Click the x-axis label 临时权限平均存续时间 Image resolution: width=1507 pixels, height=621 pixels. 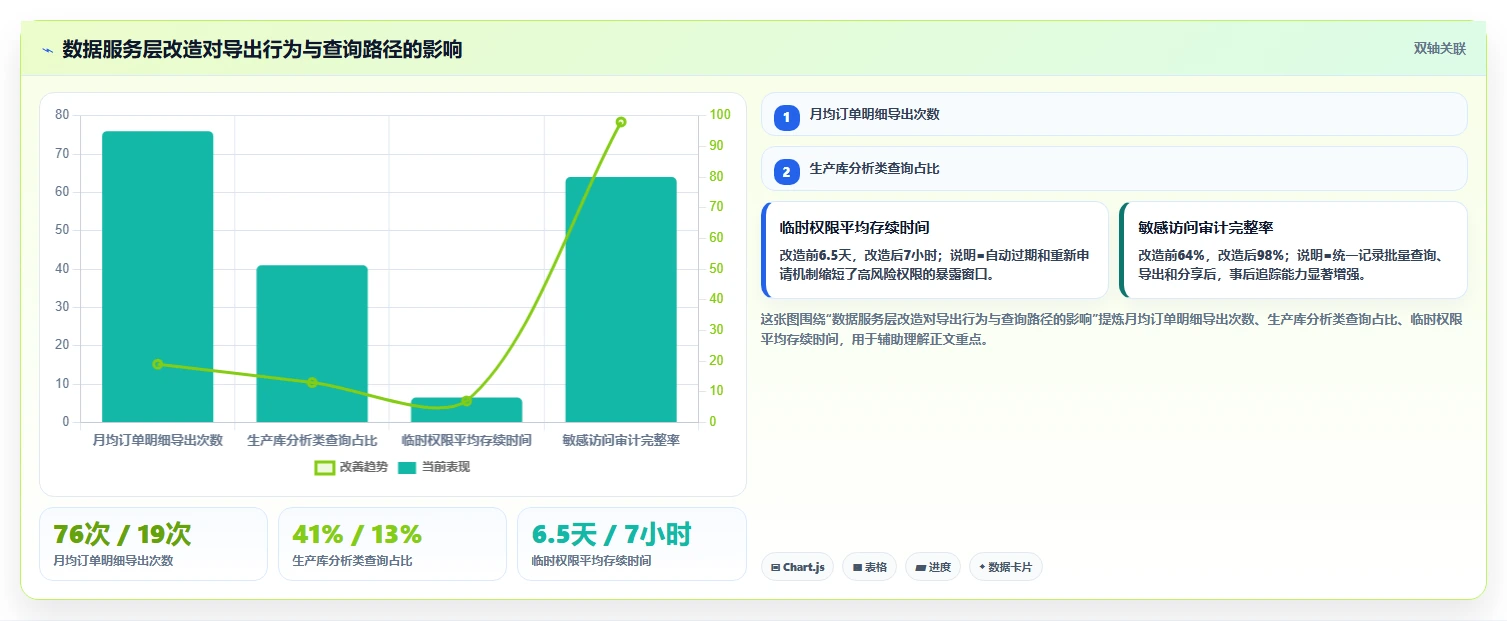click(x=466, y=440)
